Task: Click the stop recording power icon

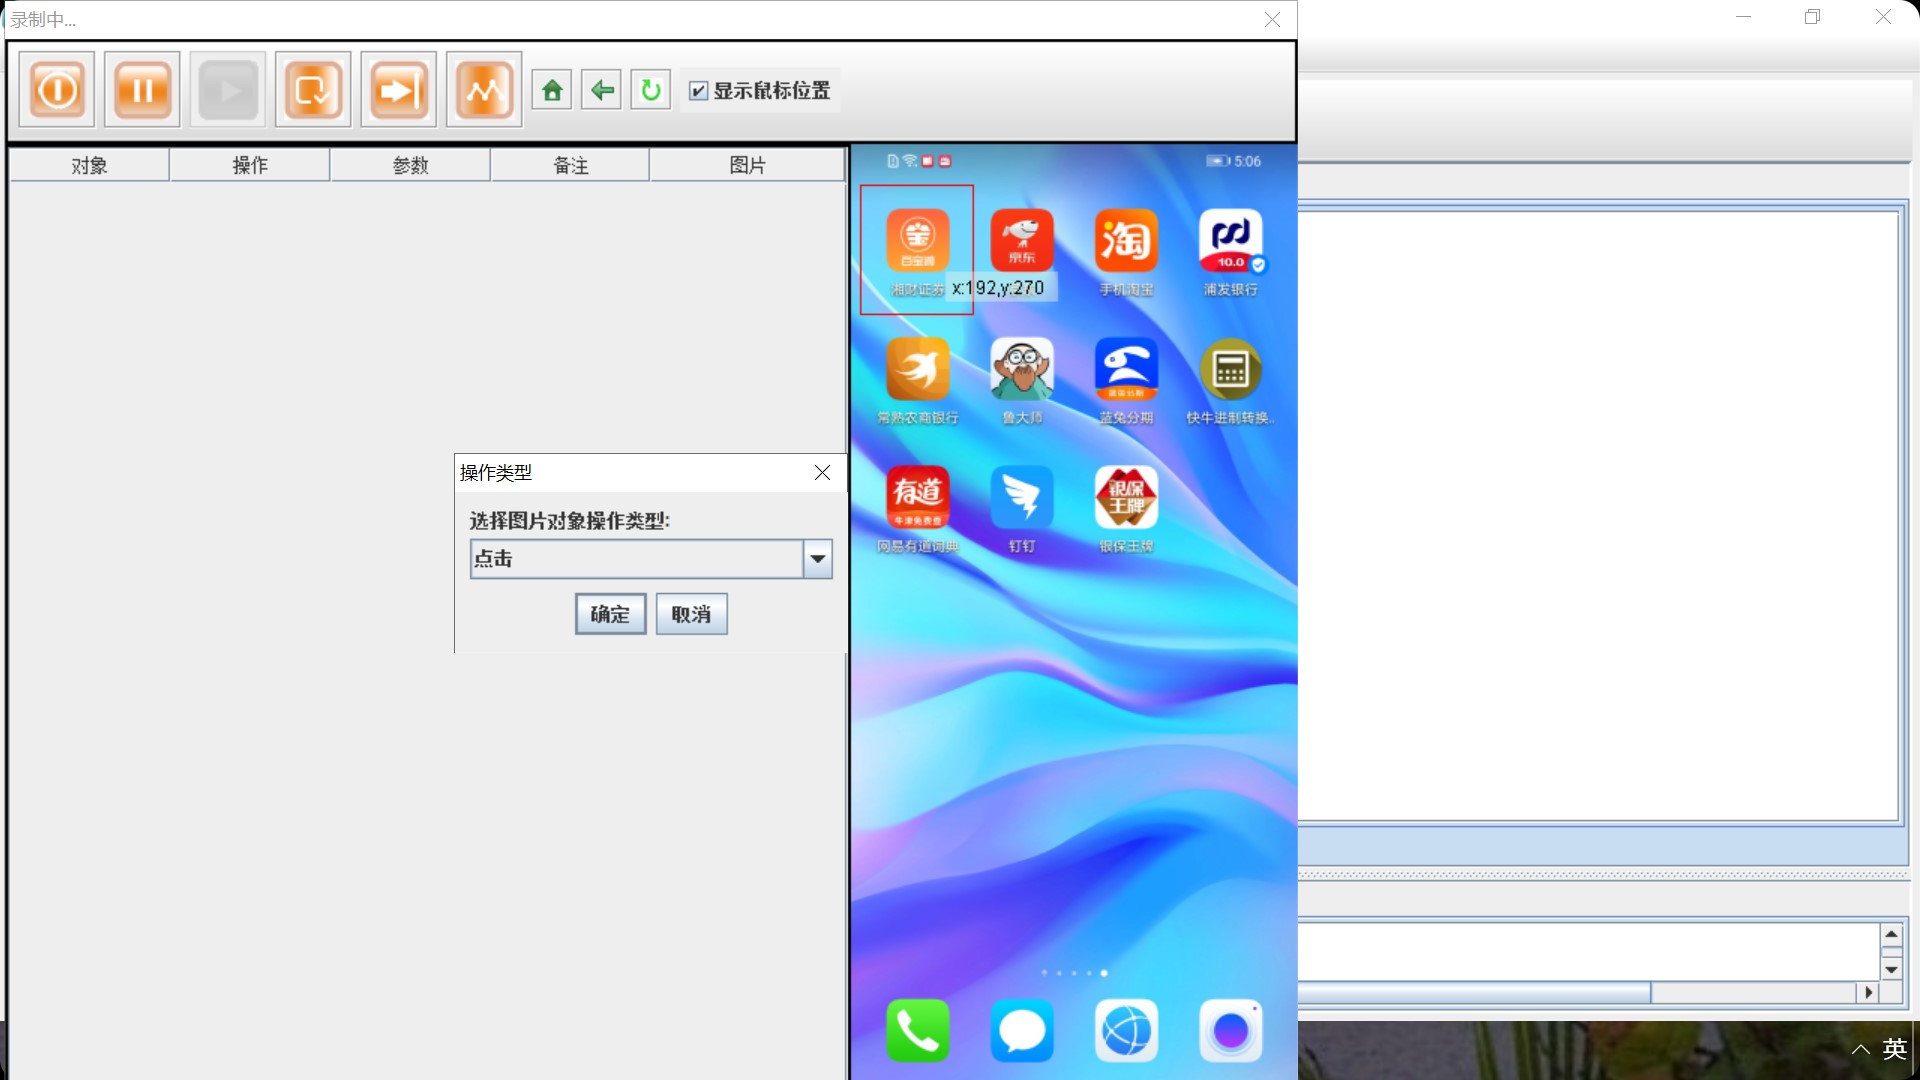Action: tap(55, 89)
